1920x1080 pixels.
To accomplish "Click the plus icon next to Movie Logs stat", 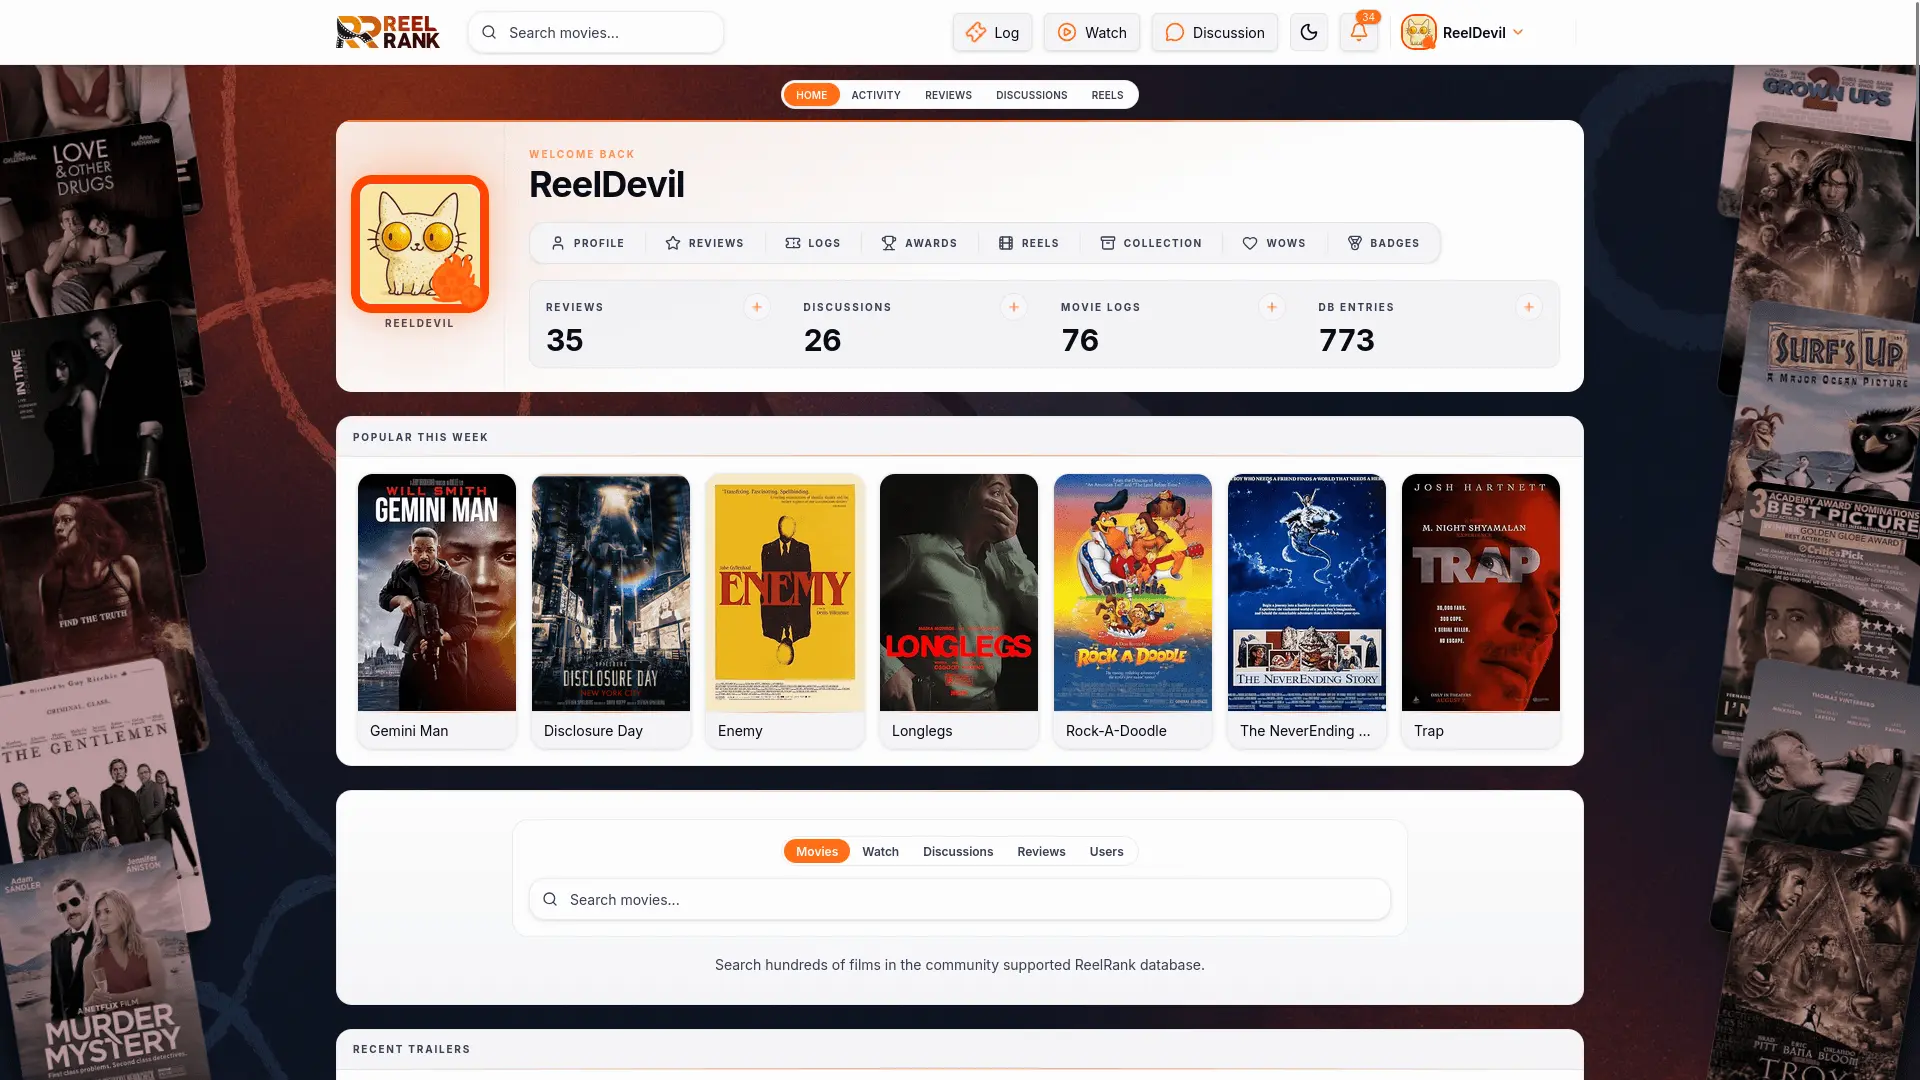I will tap(1272, 307).
